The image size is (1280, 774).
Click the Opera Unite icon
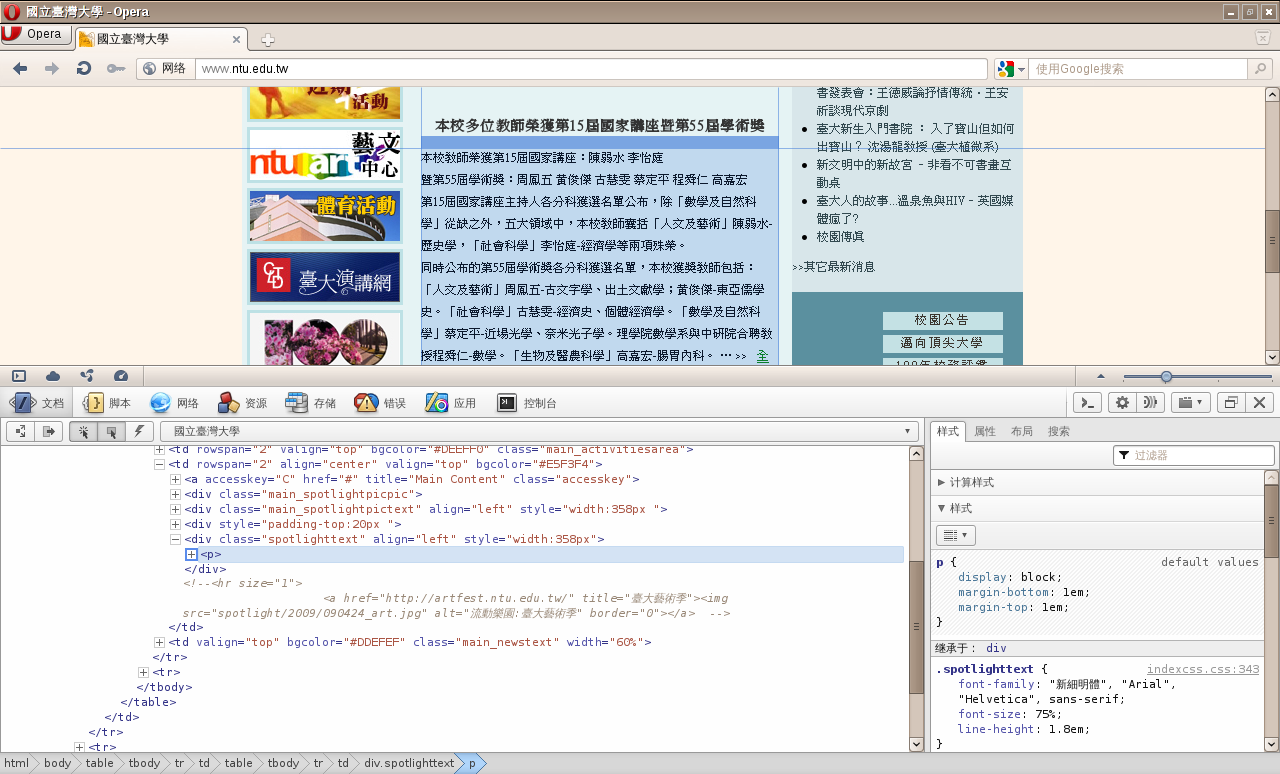[x=87, y=376]
